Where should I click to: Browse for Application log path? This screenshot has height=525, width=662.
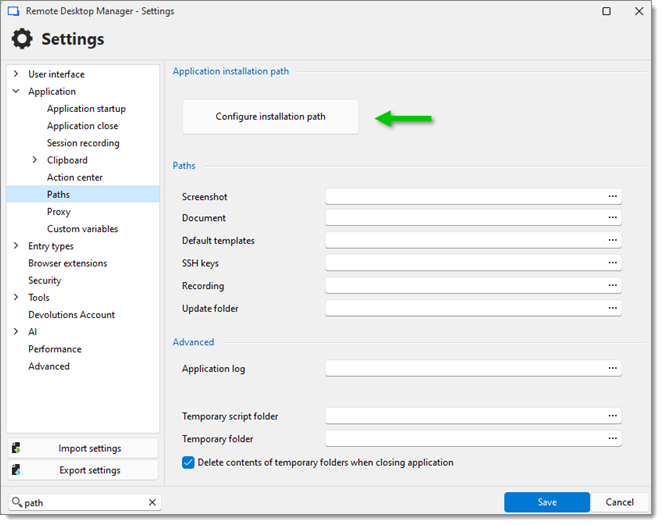click(x=612, y=368)
